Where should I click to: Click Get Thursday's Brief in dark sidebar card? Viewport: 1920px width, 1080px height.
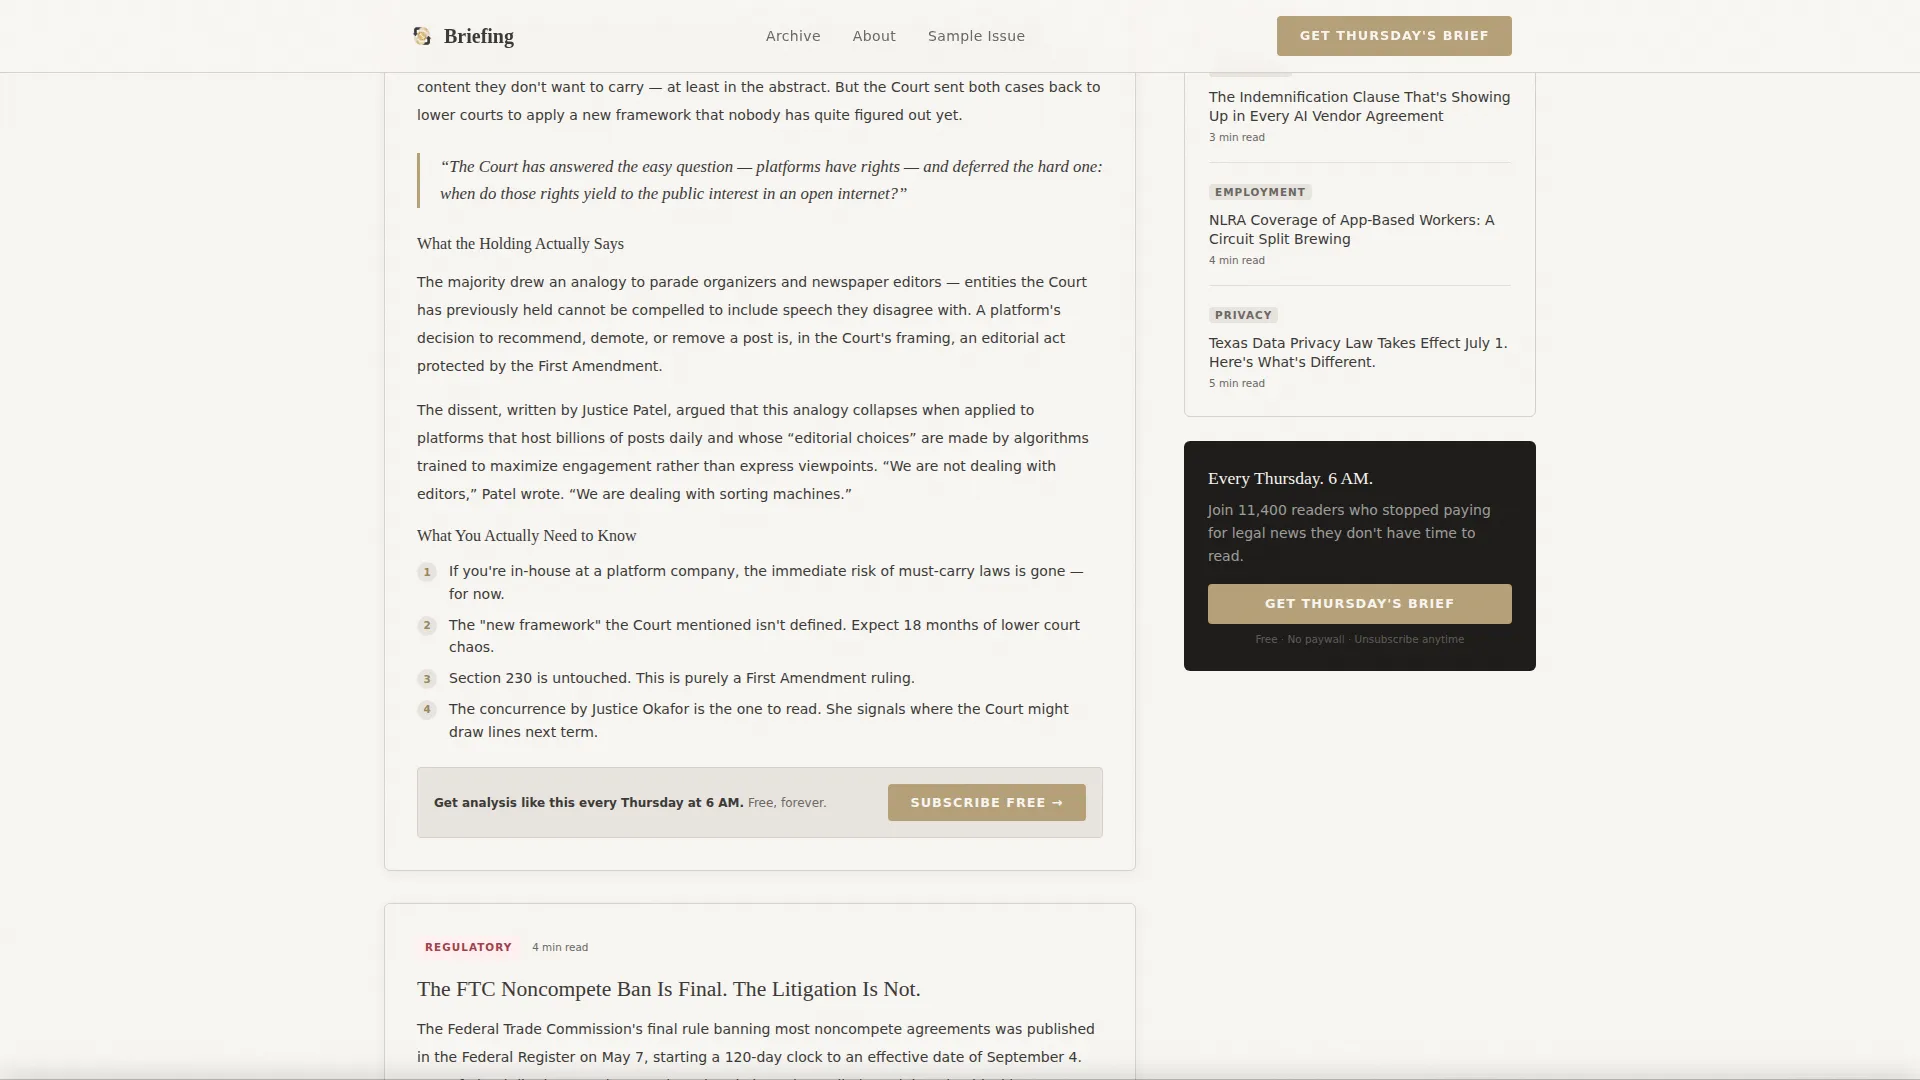1360,604
